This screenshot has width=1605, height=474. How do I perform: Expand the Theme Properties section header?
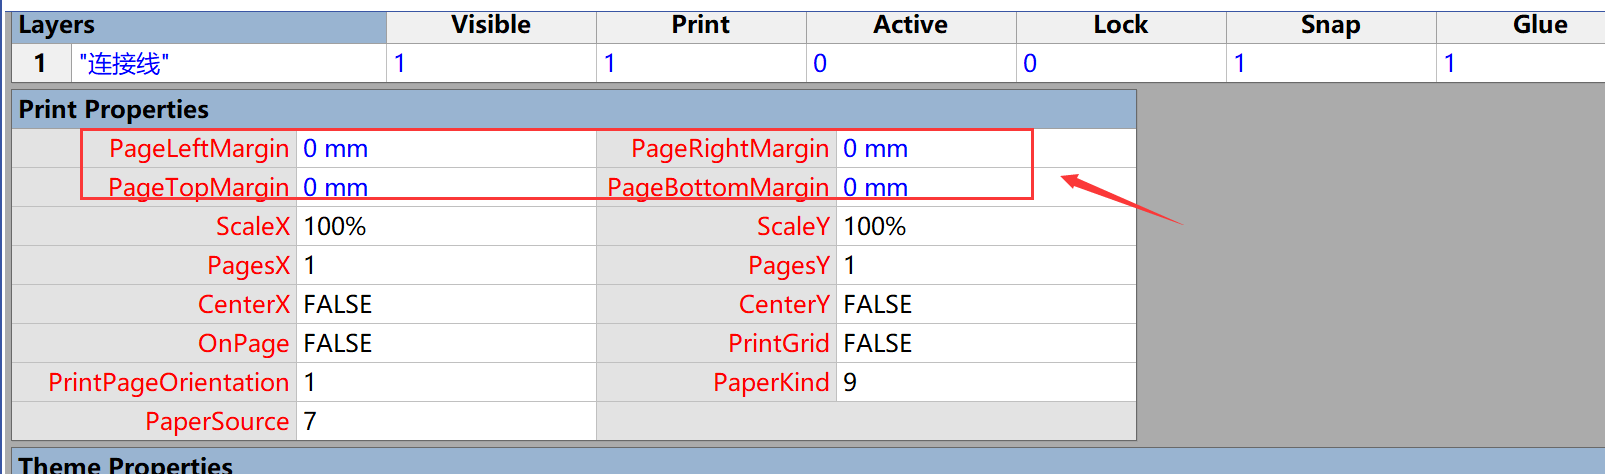click(x=126, y=465)
